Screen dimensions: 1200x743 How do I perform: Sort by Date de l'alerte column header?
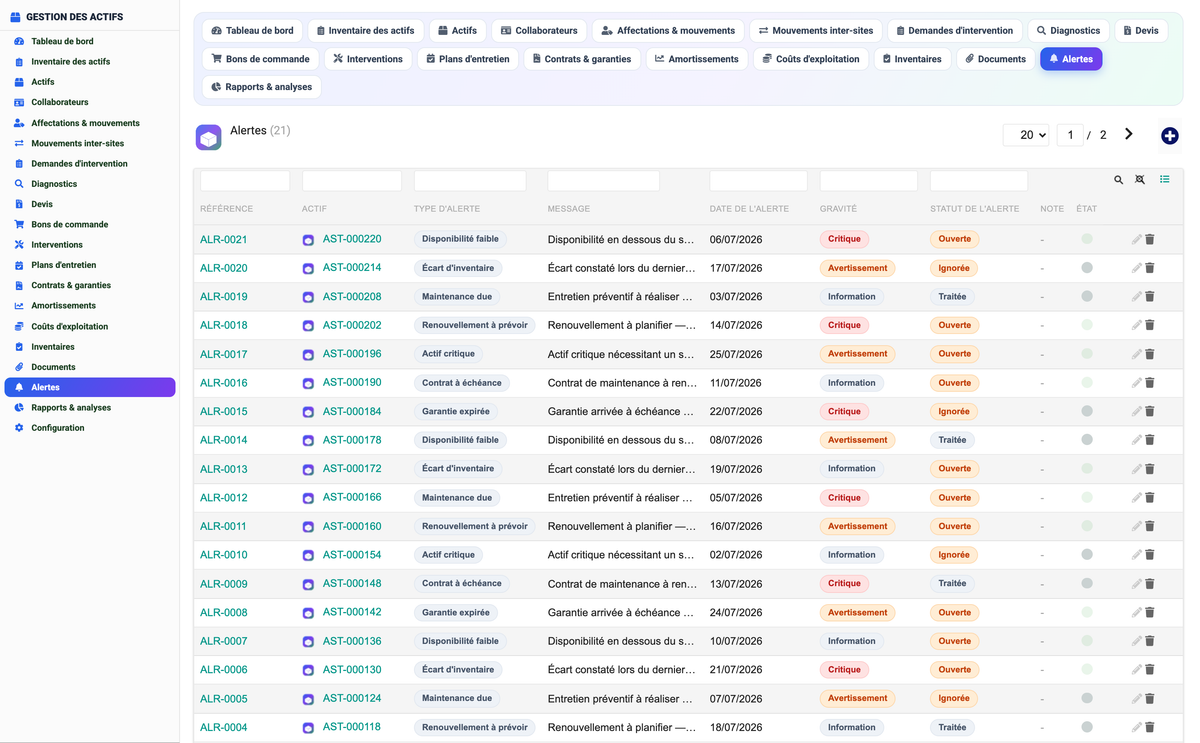tap(749, 209)
